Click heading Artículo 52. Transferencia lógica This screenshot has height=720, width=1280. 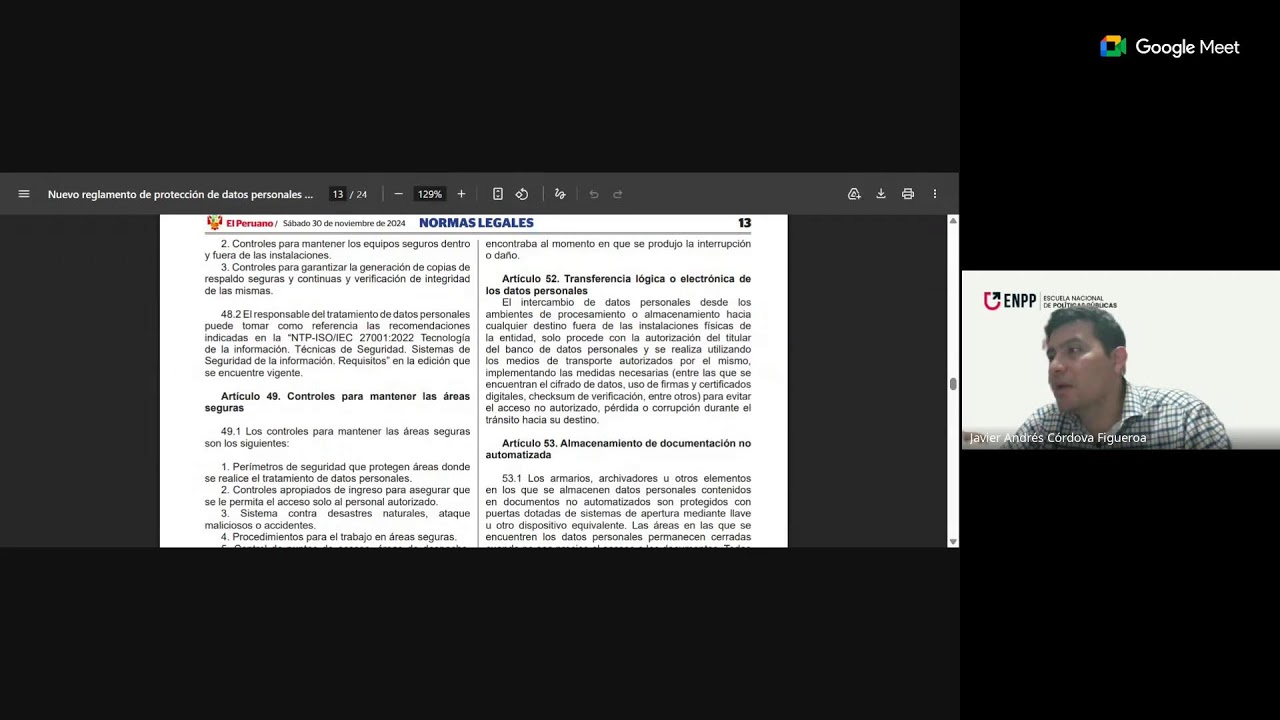tap(618, 284)
